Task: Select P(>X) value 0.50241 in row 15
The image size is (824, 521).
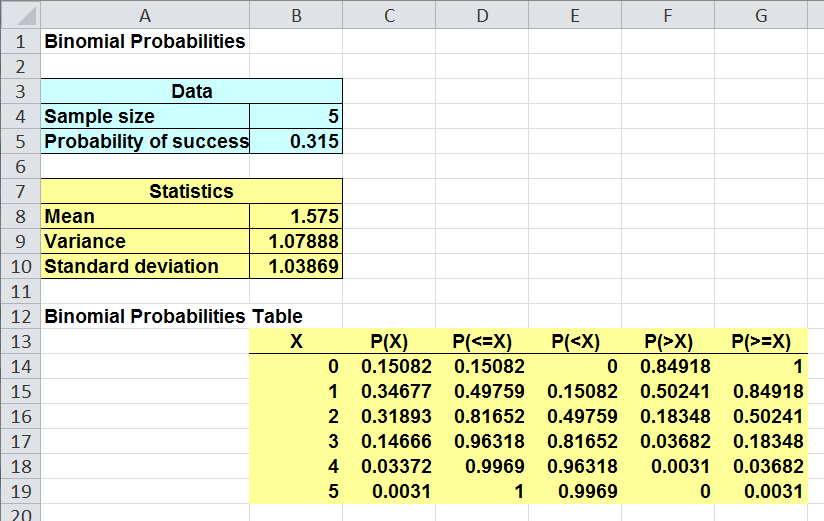Action: click(668, 391)
